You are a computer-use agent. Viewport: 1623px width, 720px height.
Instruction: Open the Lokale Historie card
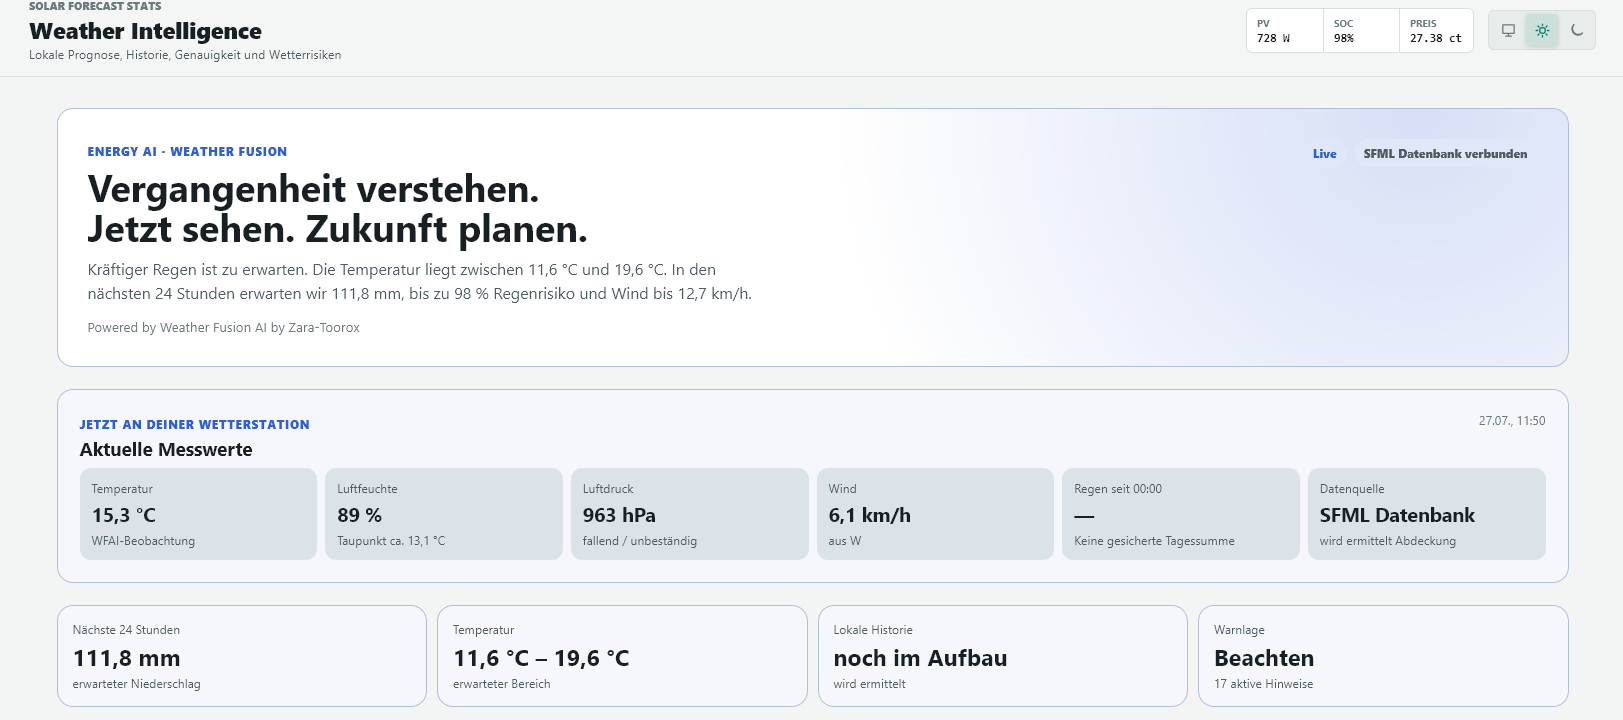1003,656
